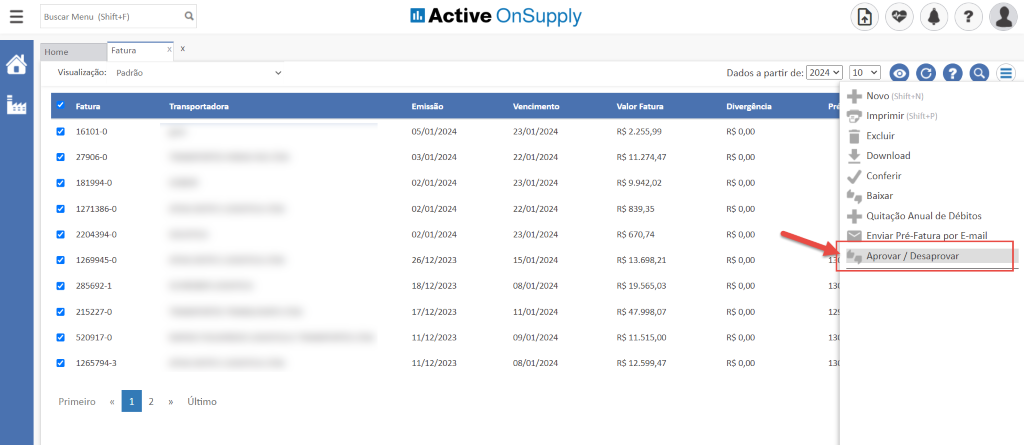Choose Download from the actions menu
Screen dimensions: 1024x445
(x=888, y=156)
